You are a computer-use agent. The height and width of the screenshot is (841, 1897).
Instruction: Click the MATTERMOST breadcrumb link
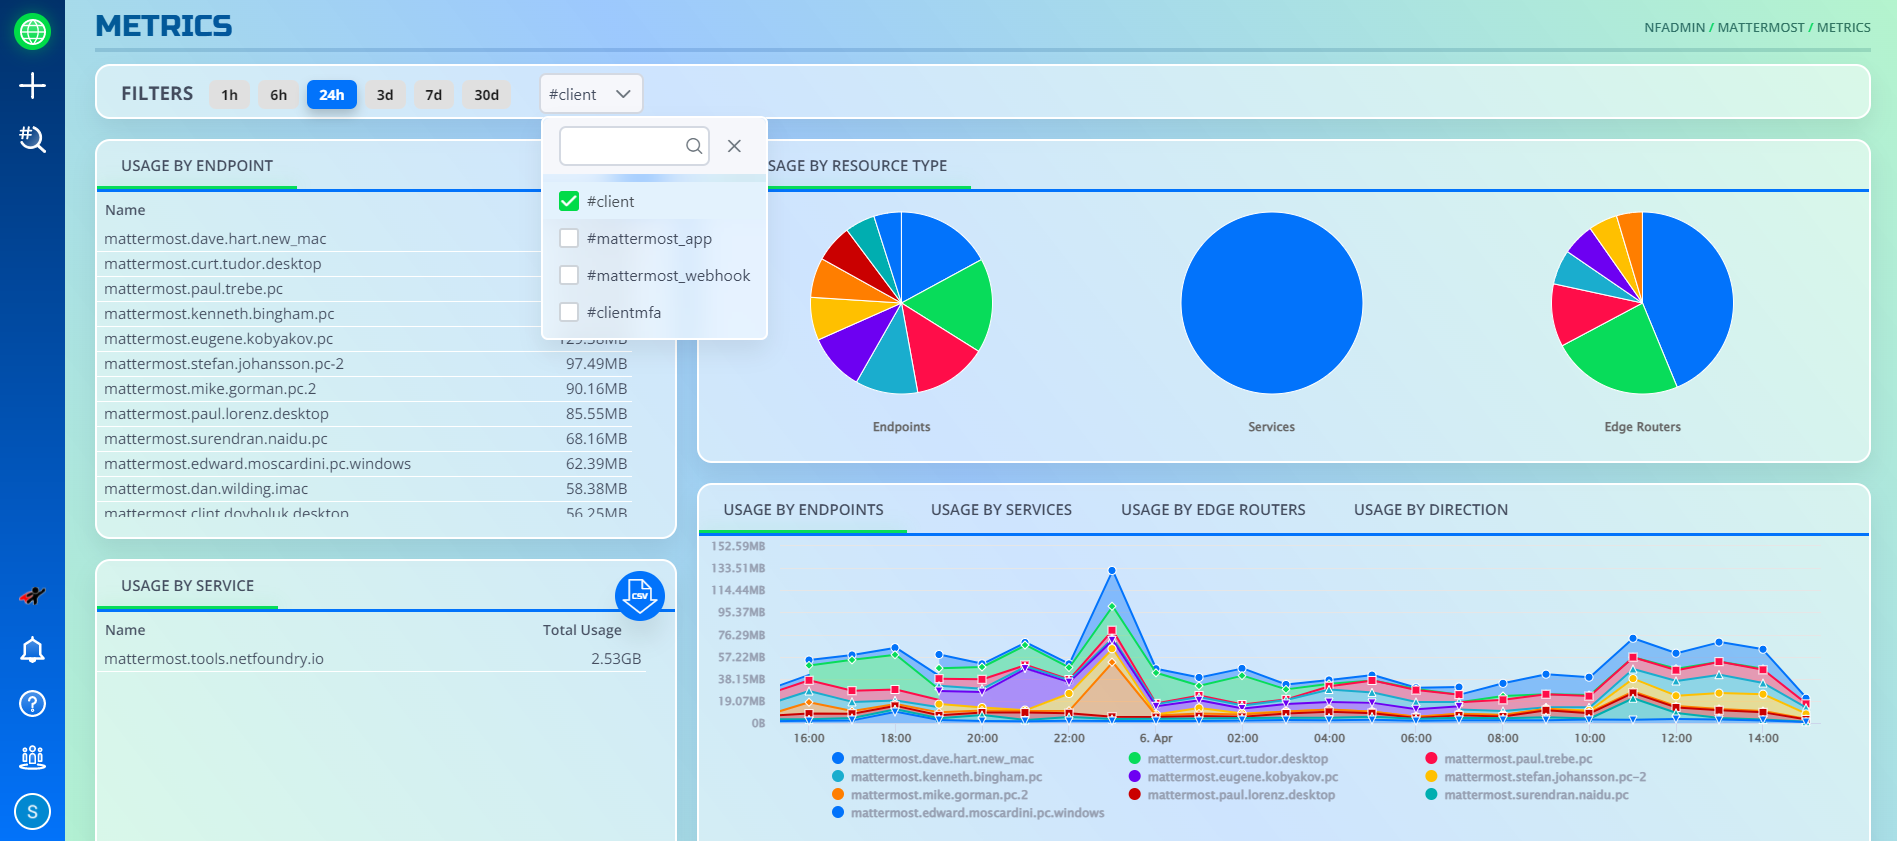point(1761,28)
